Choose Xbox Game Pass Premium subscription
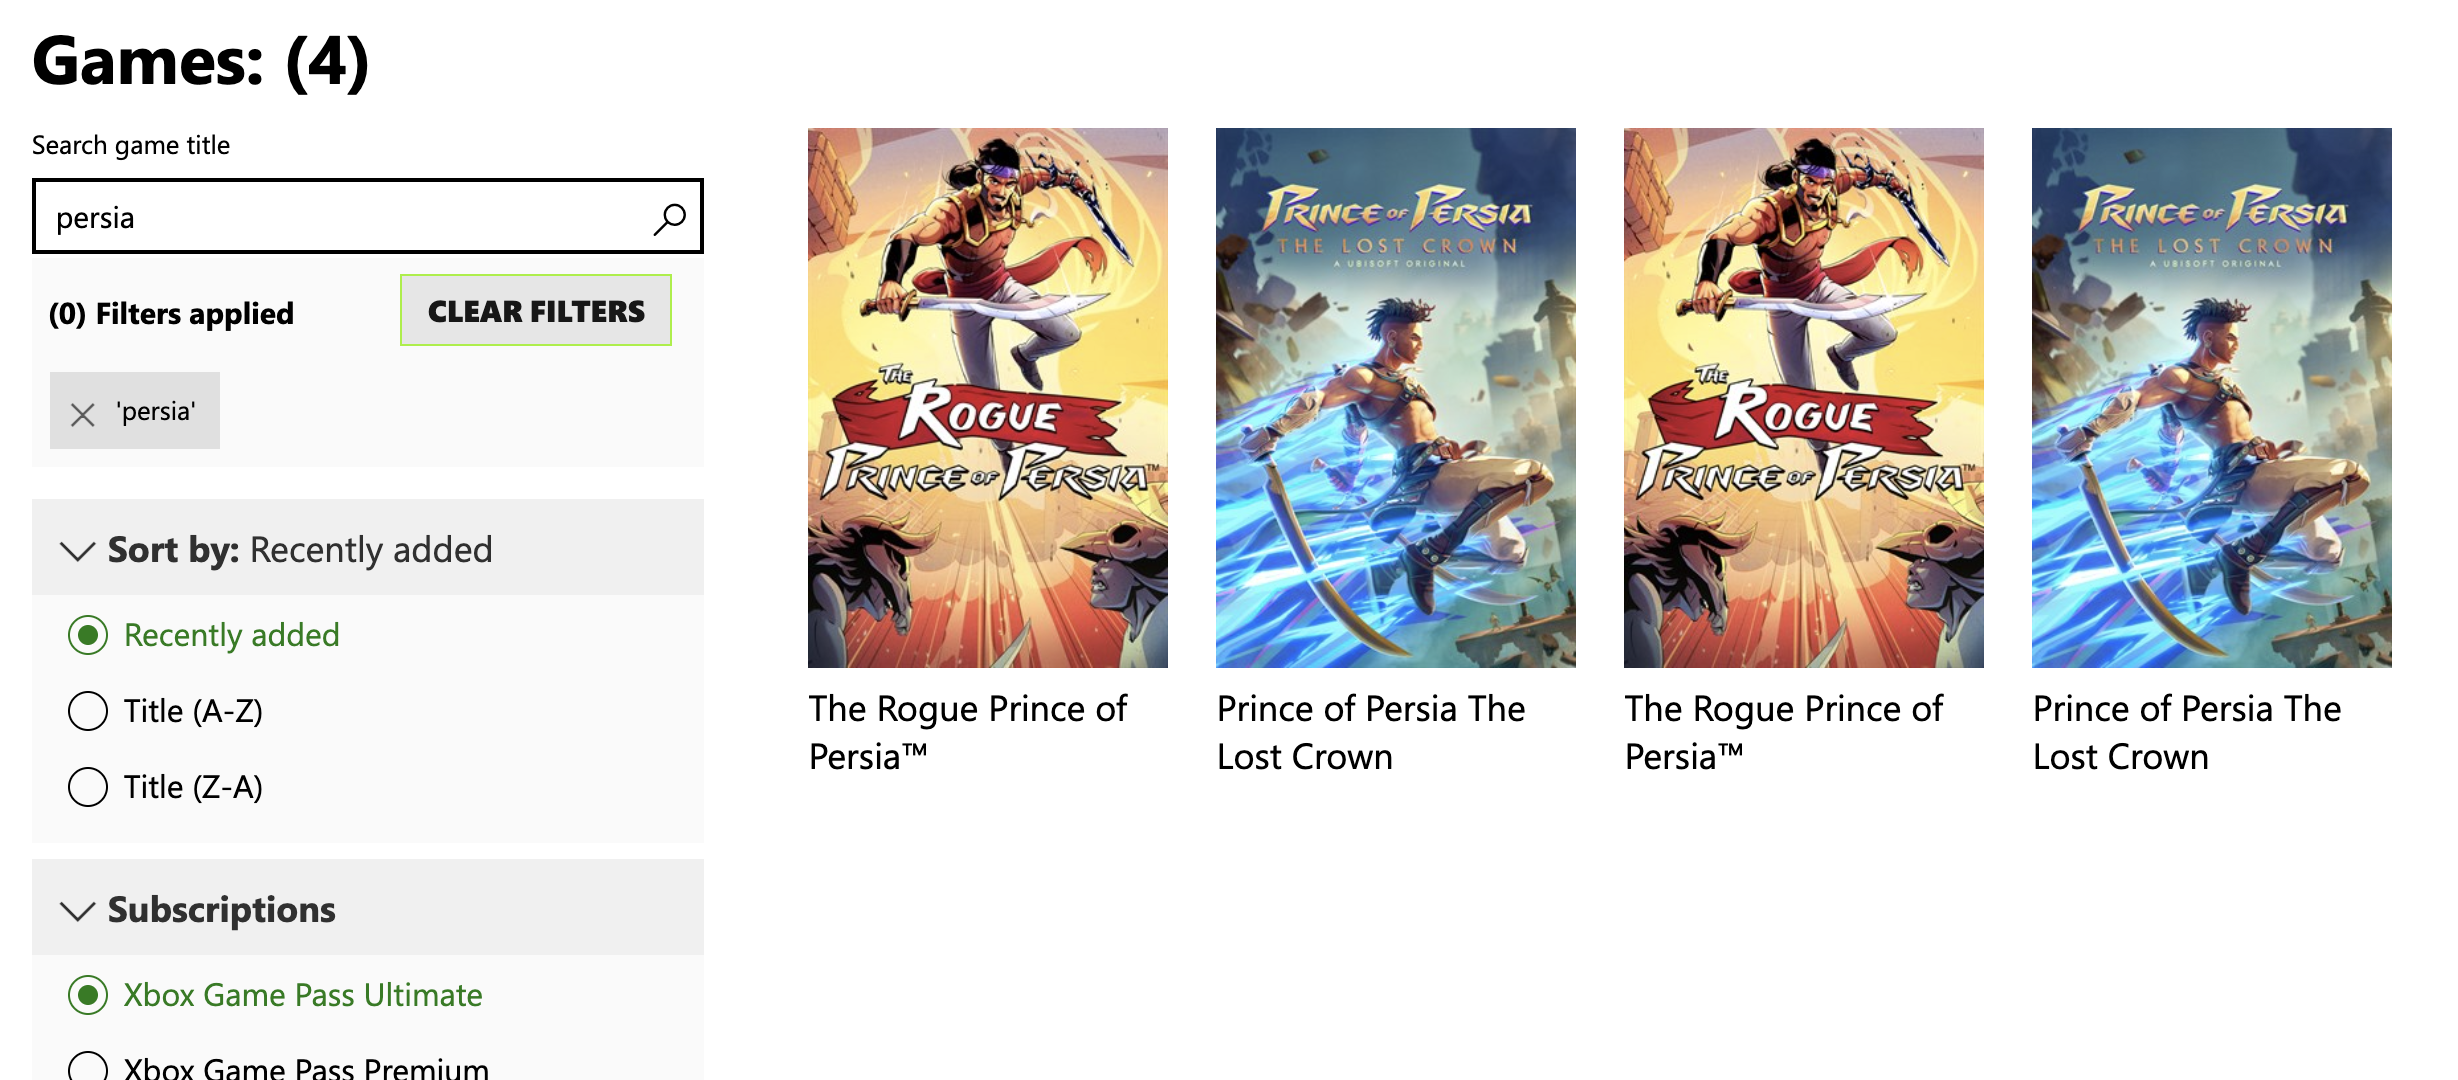Viewport: 2458px width, 1080px height. pos(88,1067)
